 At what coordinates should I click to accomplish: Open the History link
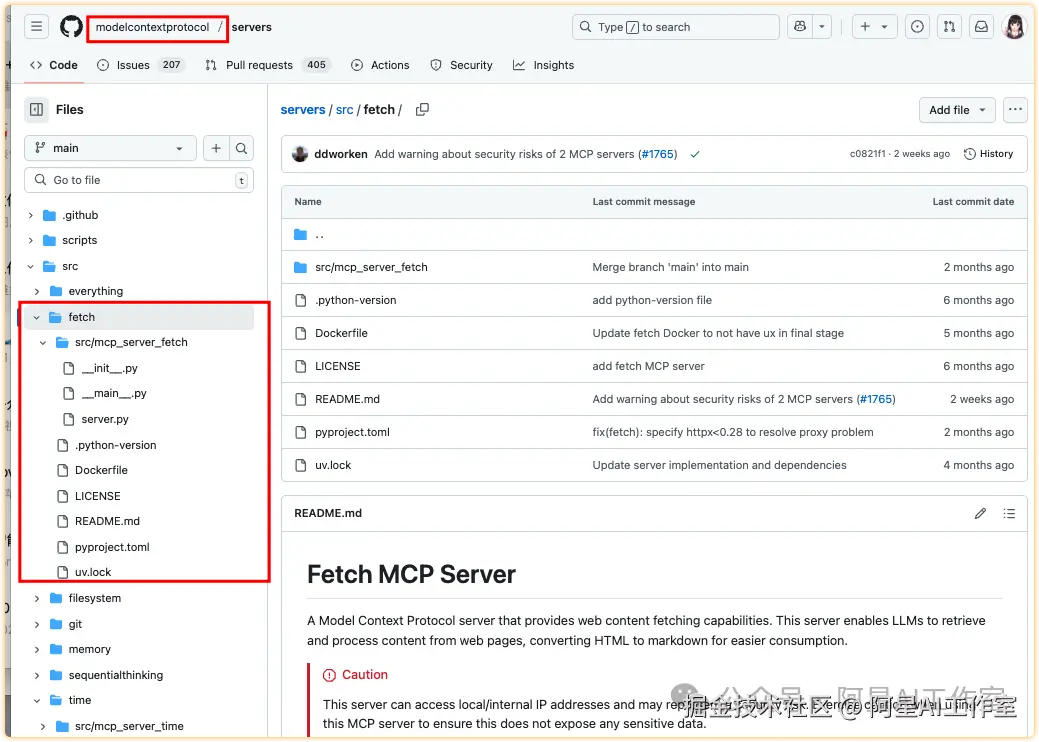(x=988, y=154)
